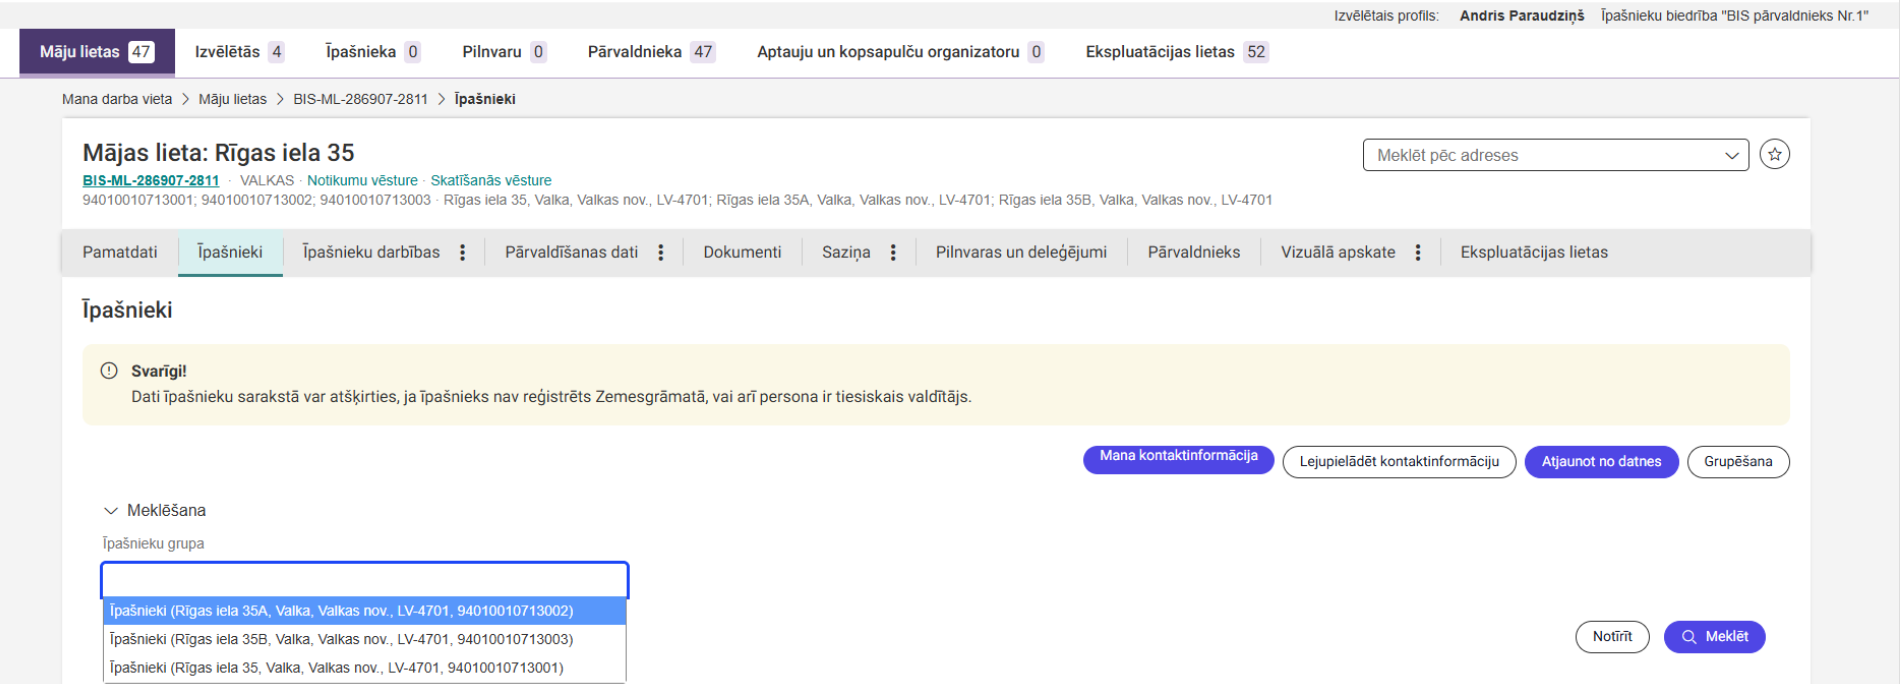The image size is (1900, 684).
Task: Select Īpašnieki Rīgas iela 35 option ending 713001
Action: [365, 667]
